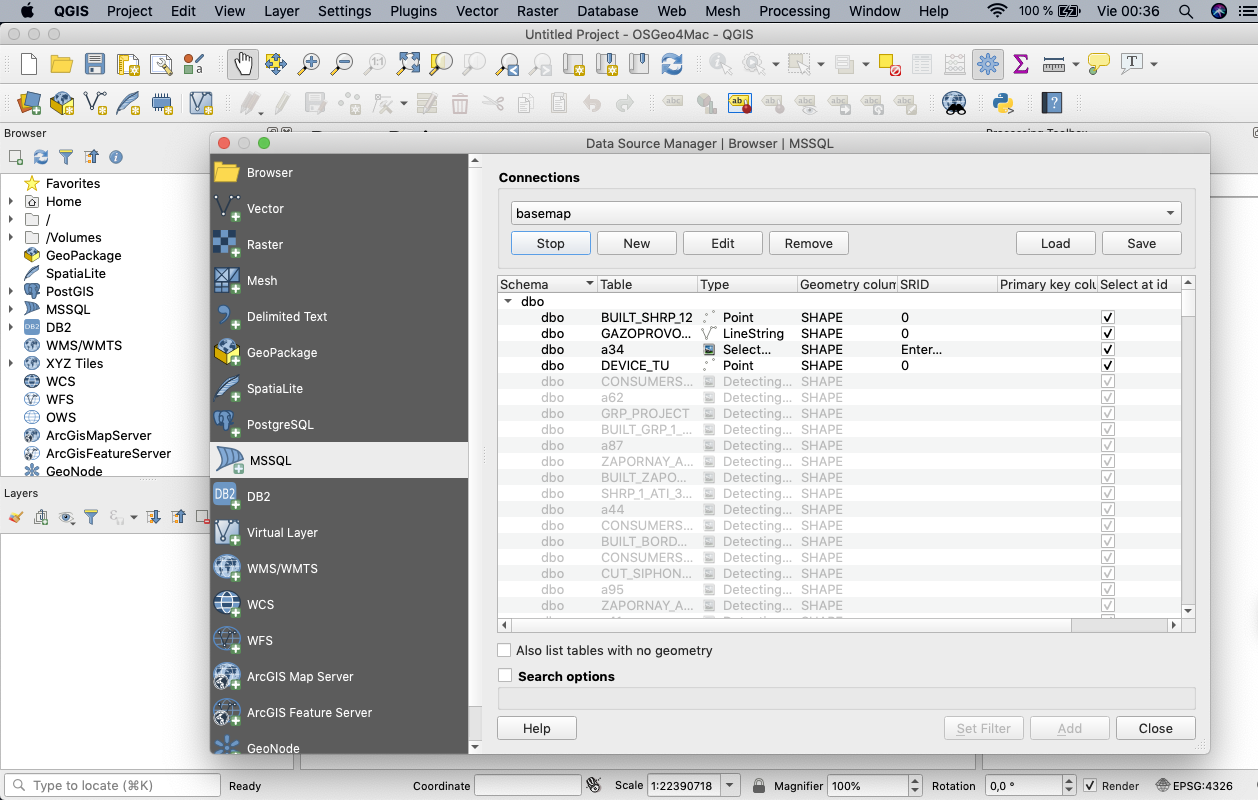Click the Zoom Full extent icon
Viewport: 1258px width, 800px height.
coord(408,64)
